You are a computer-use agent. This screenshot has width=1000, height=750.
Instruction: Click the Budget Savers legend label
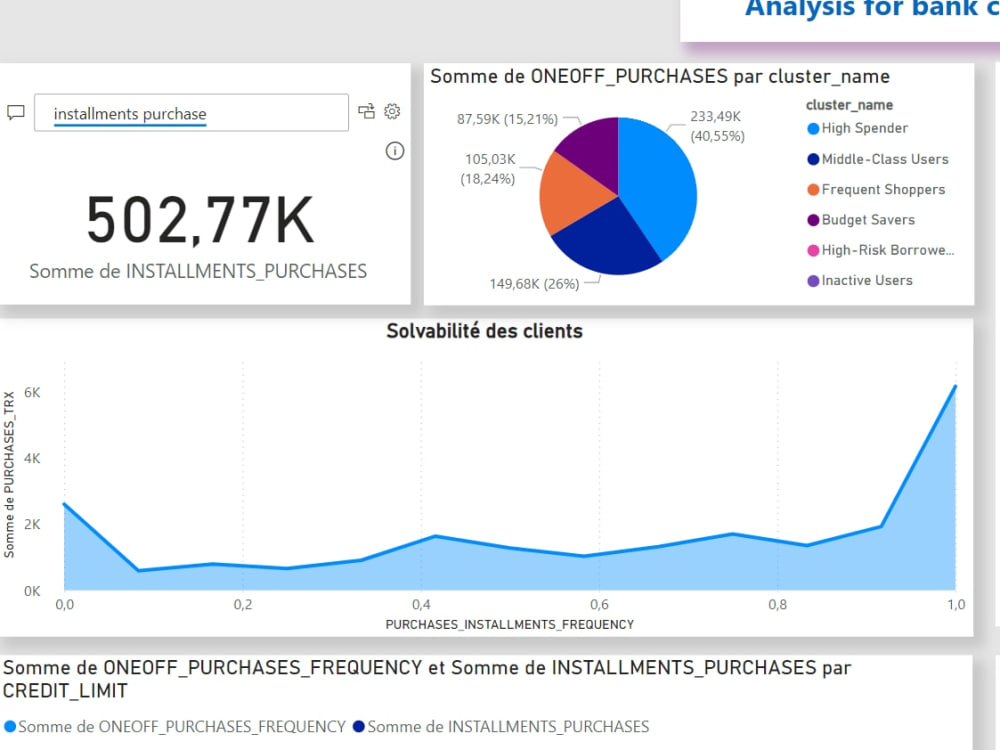click(868, 219)
